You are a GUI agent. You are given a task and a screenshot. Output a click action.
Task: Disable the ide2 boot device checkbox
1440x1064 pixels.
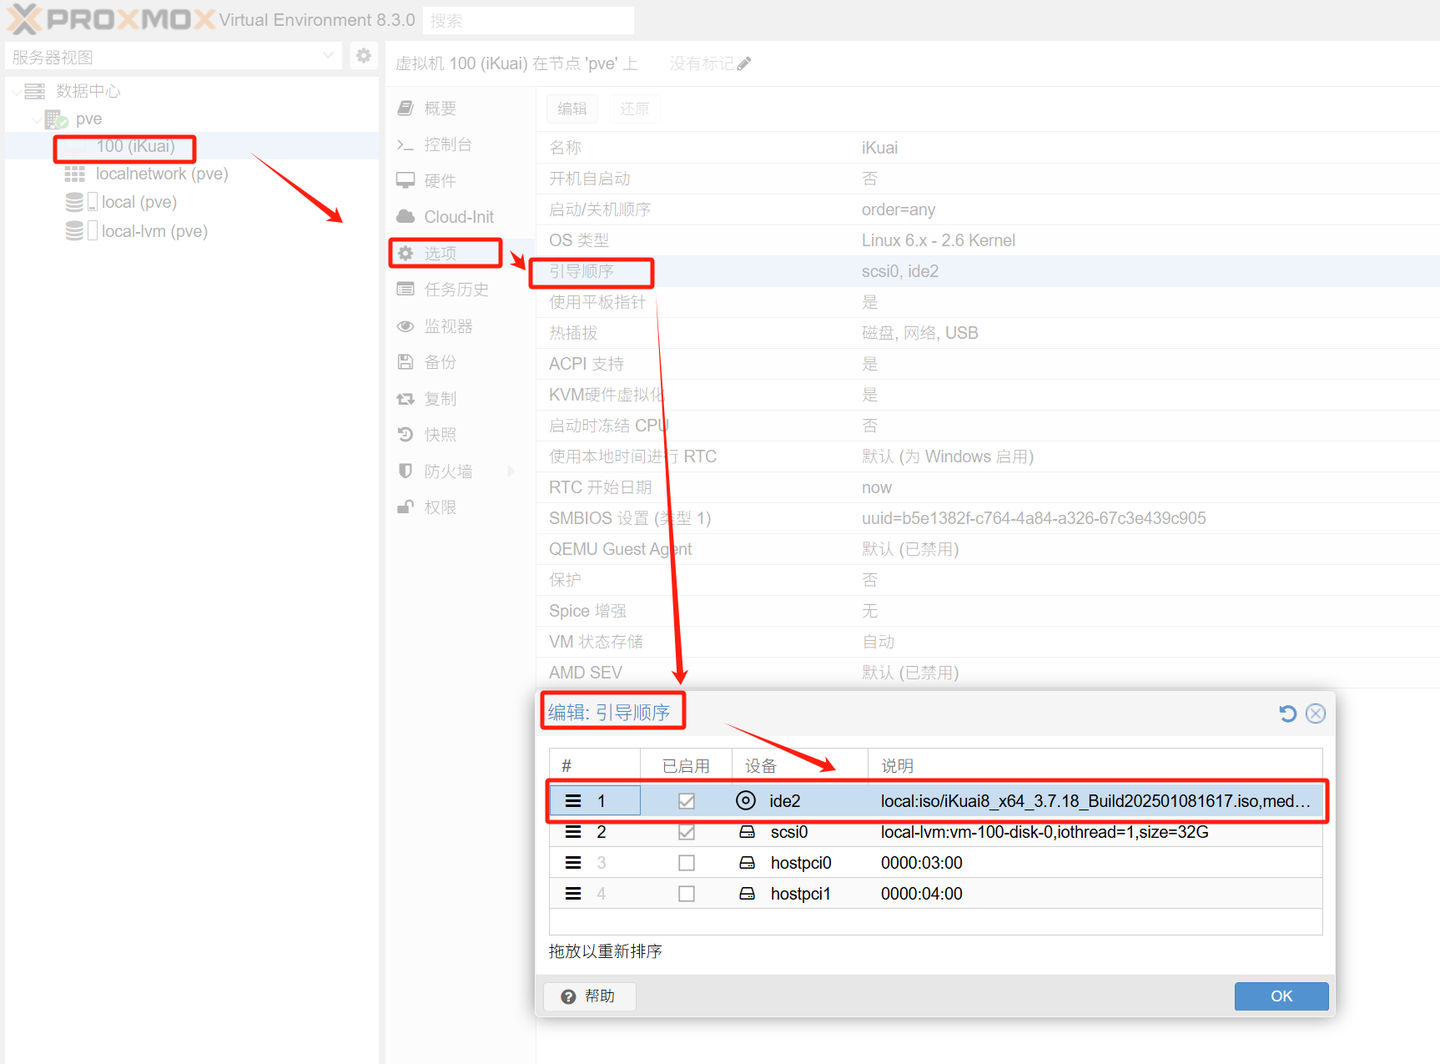[686, 801]
